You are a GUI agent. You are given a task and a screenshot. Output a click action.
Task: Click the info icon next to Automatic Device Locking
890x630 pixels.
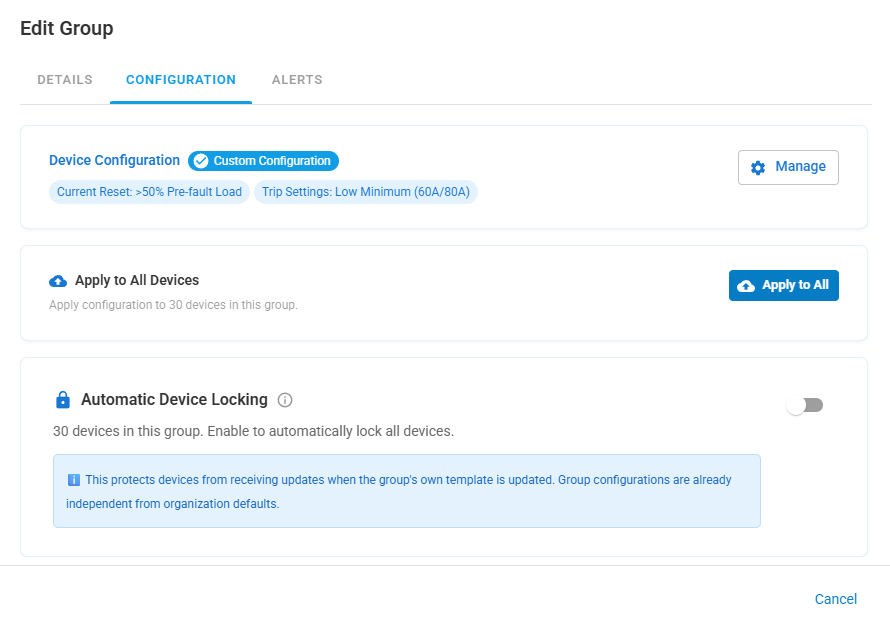point(285,400)
